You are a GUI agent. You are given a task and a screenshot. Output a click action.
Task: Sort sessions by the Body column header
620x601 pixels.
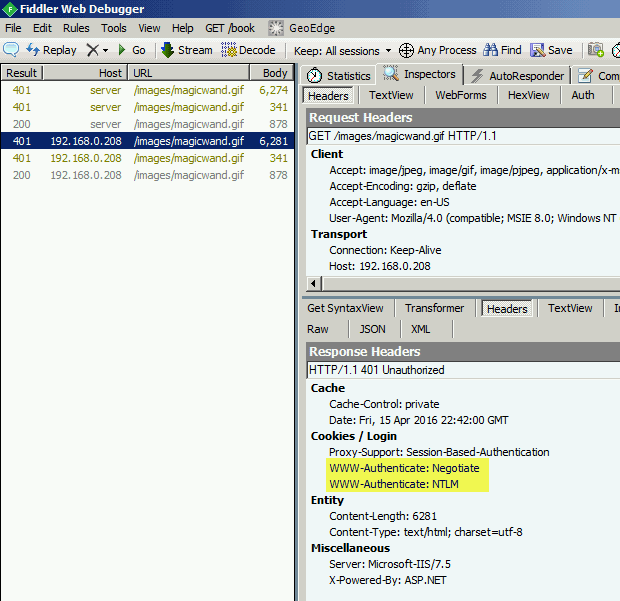coord(275,73)
